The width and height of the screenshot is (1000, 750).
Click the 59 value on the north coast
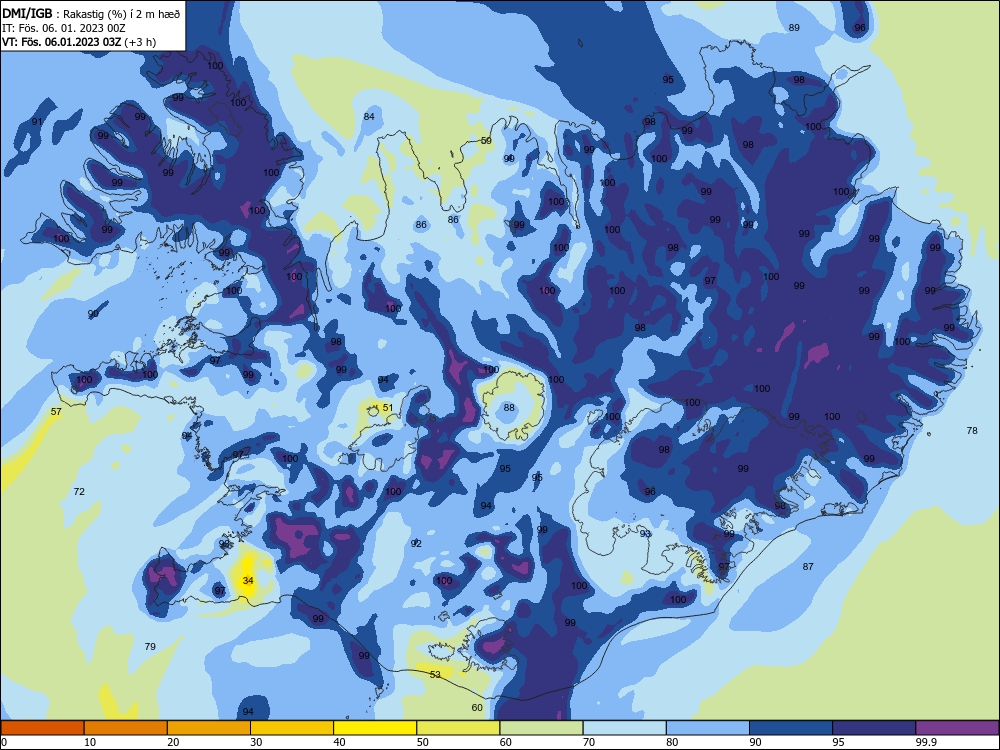pyautogui.click(x=486, y=140)
